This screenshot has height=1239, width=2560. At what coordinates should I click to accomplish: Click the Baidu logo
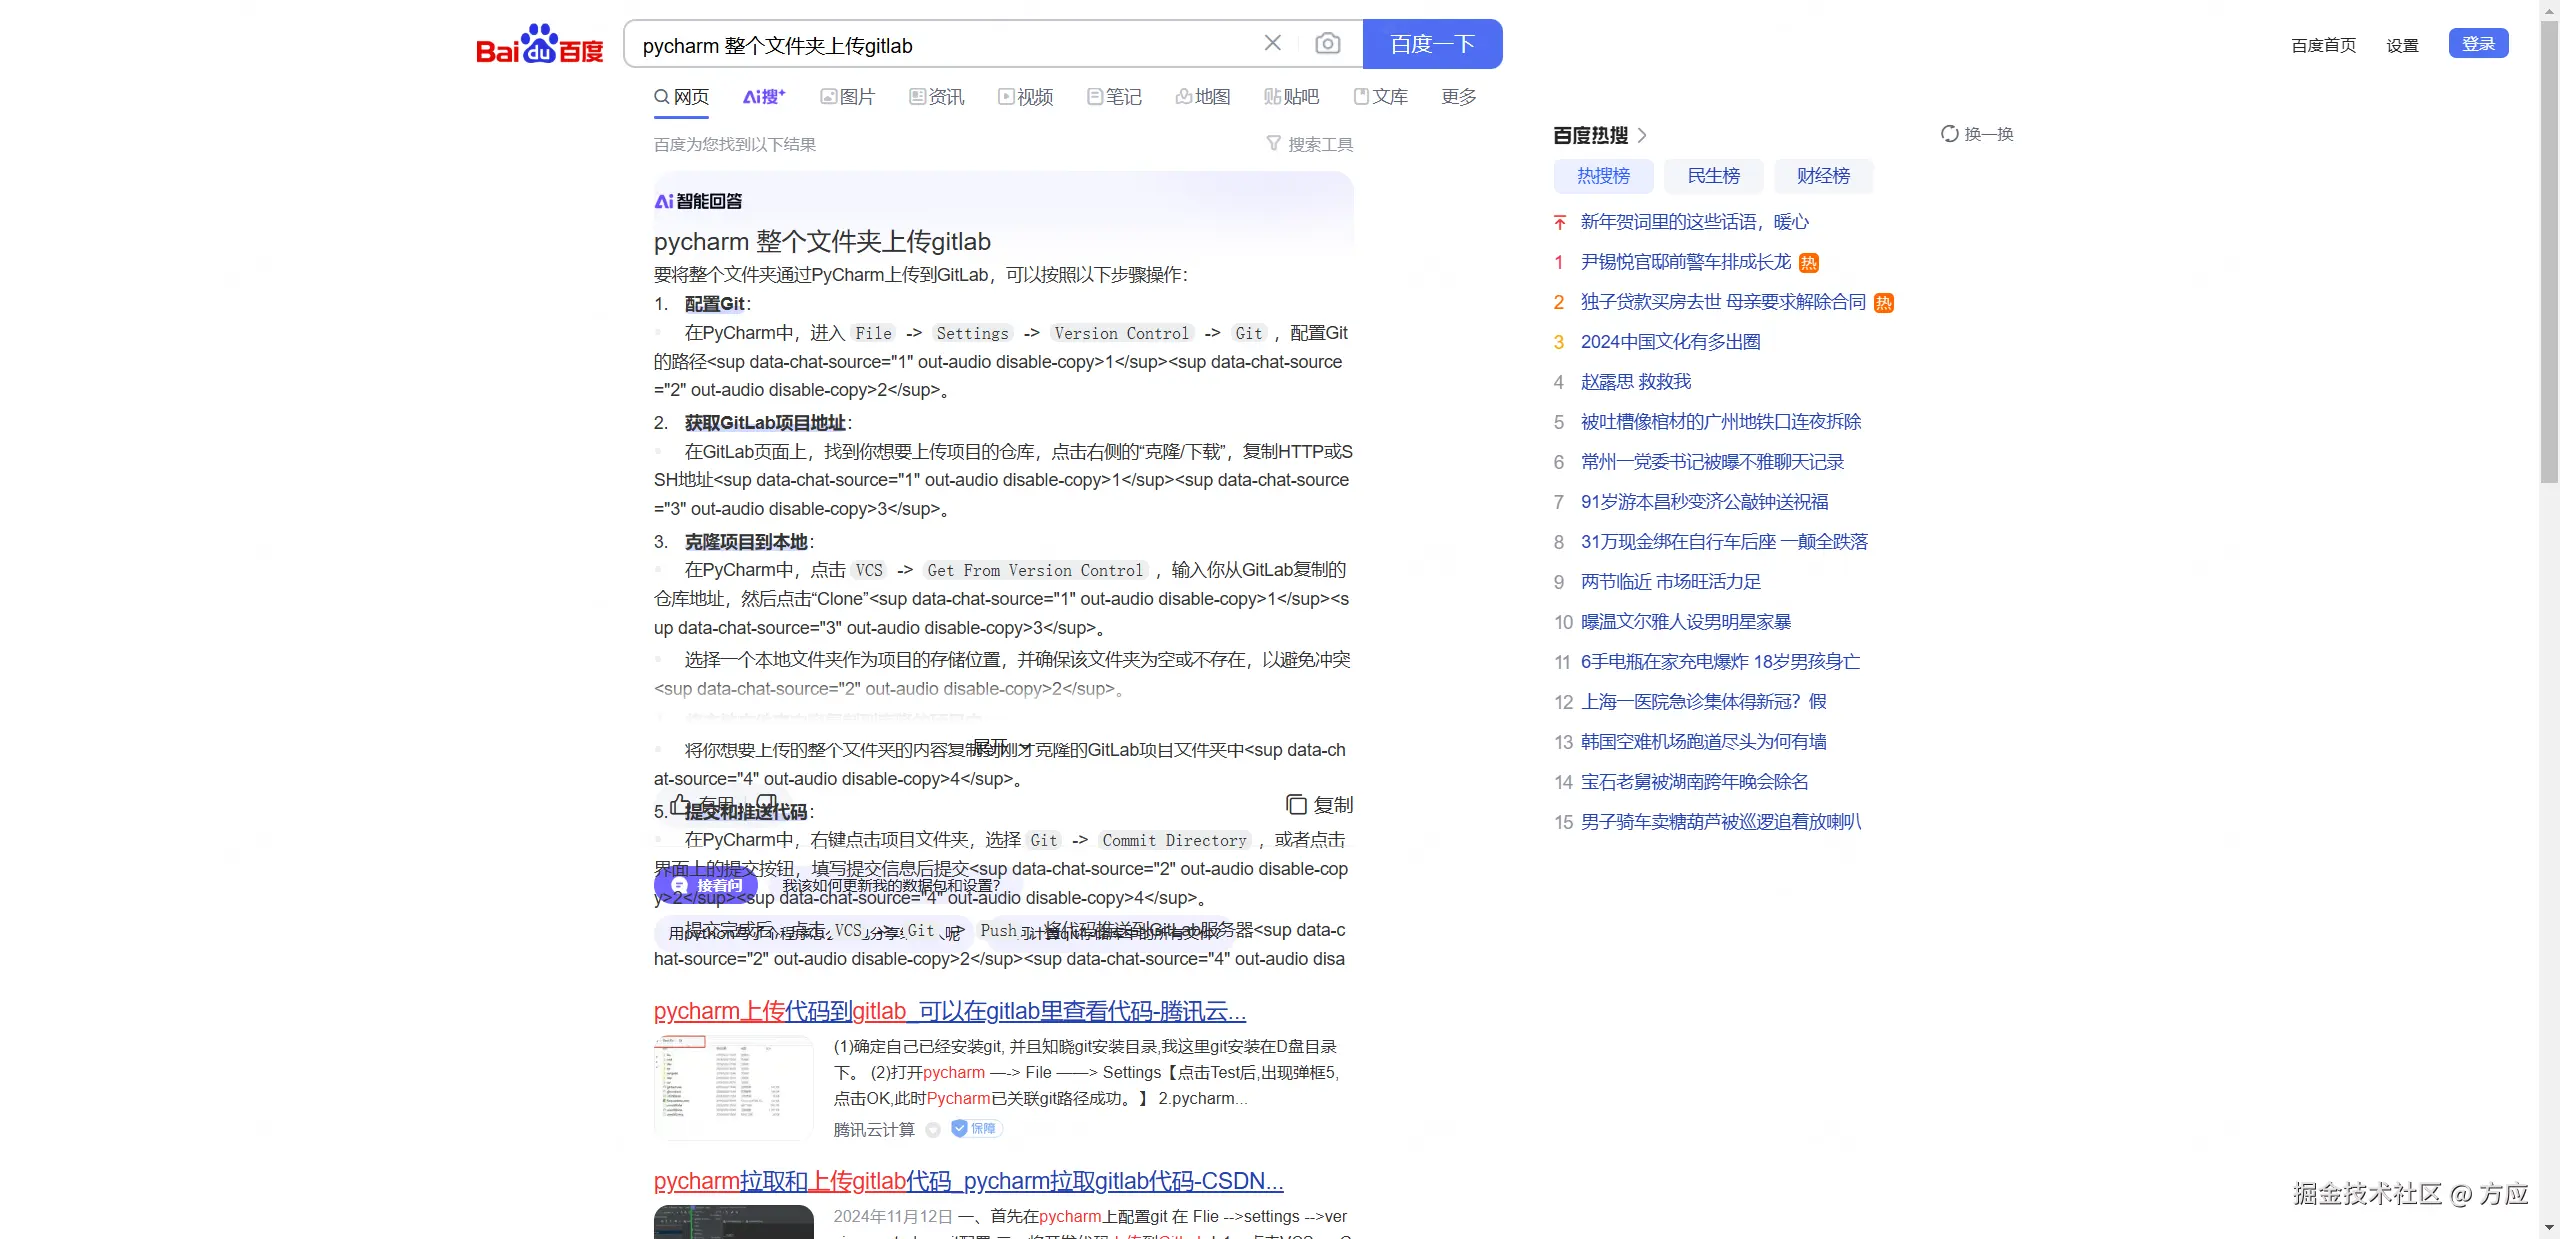point(539,43)
